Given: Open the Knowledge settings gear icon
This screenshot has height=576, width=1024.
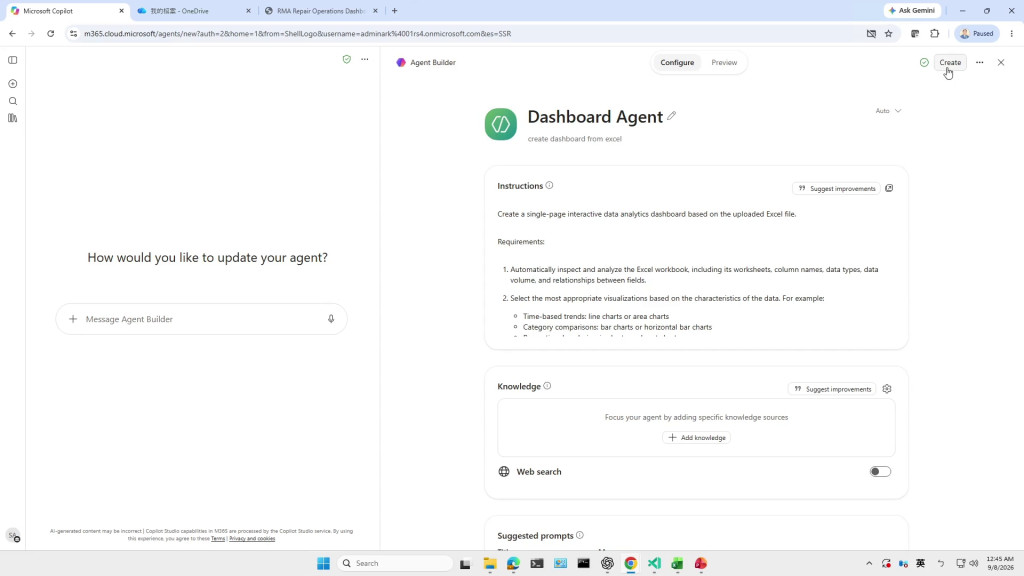Looking at the screenshot, I should point(887,389).
